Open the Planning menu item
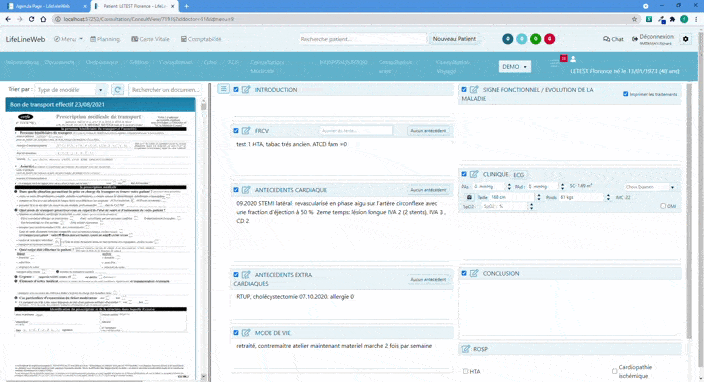Screen dimensions: 704x382 point(105,39)
